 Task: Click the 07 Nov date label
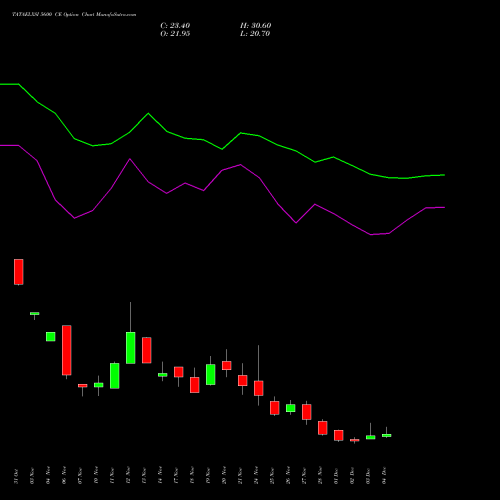[x=80, y=476]
